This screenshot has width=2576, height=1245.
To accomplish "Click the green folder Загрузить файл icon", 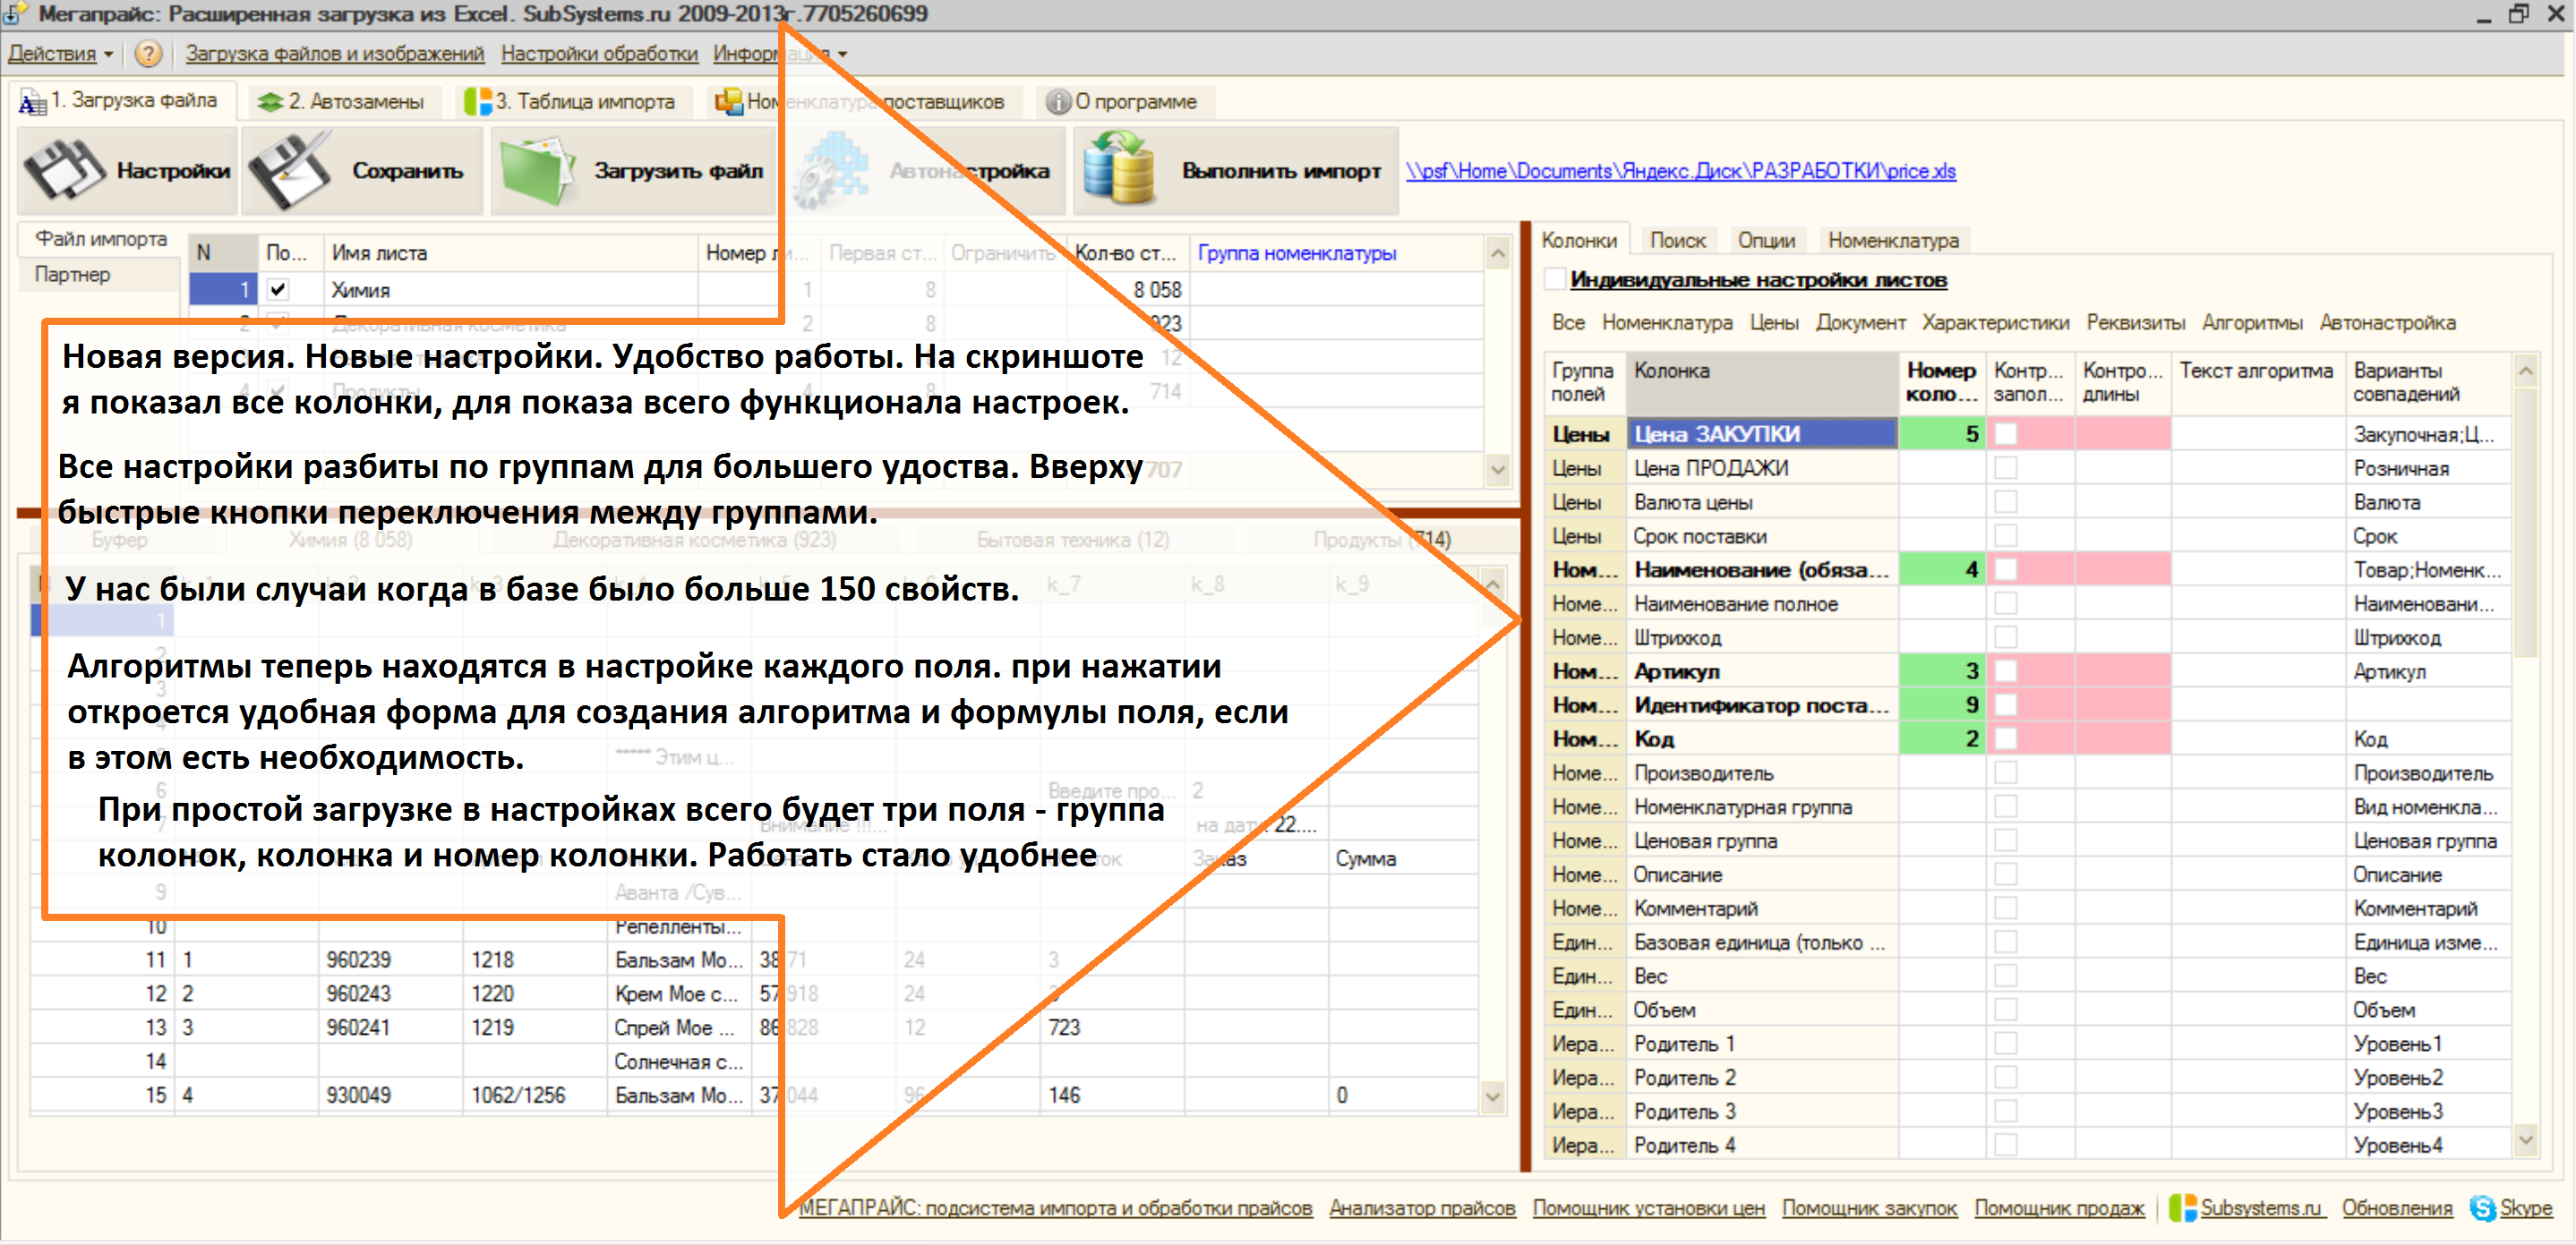I will pyautogui.click(x=539, y=170).
